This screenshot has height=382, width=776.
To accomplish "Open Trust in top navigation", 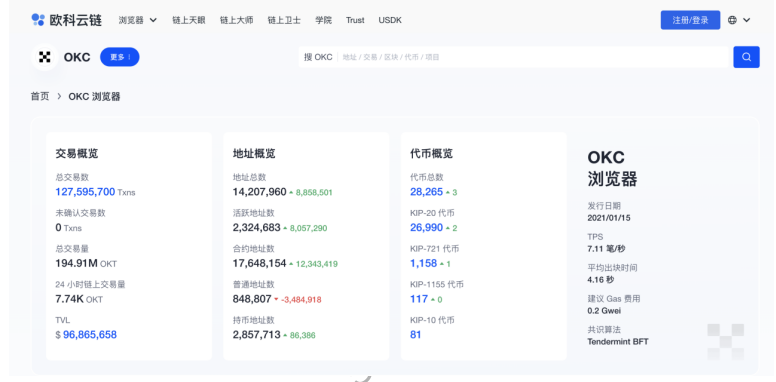I will [355, 20].
